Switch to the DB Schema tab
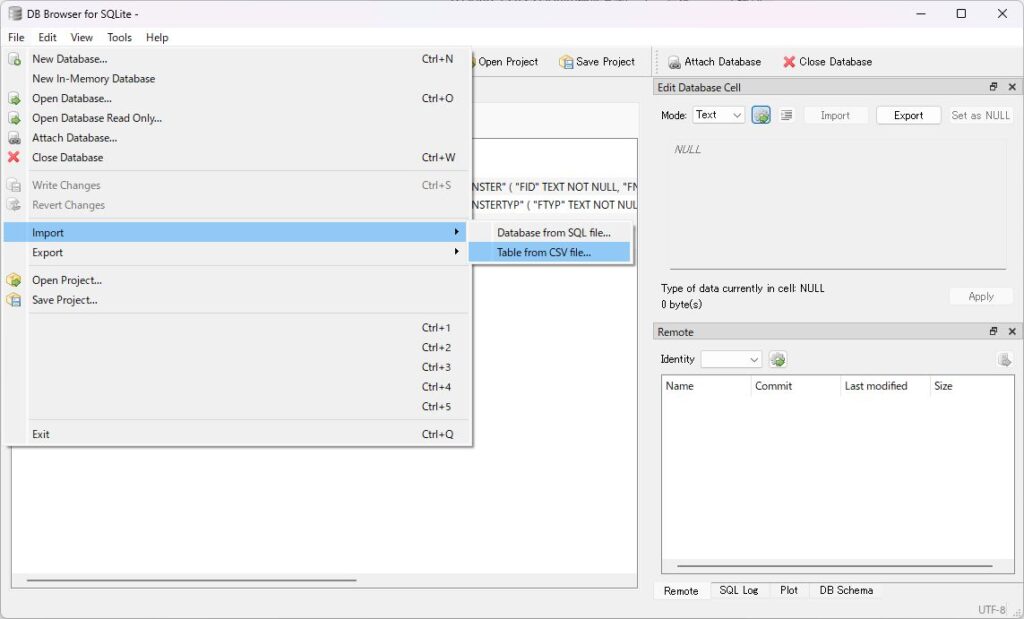The image size is (1024, 619). click(846, 590)
